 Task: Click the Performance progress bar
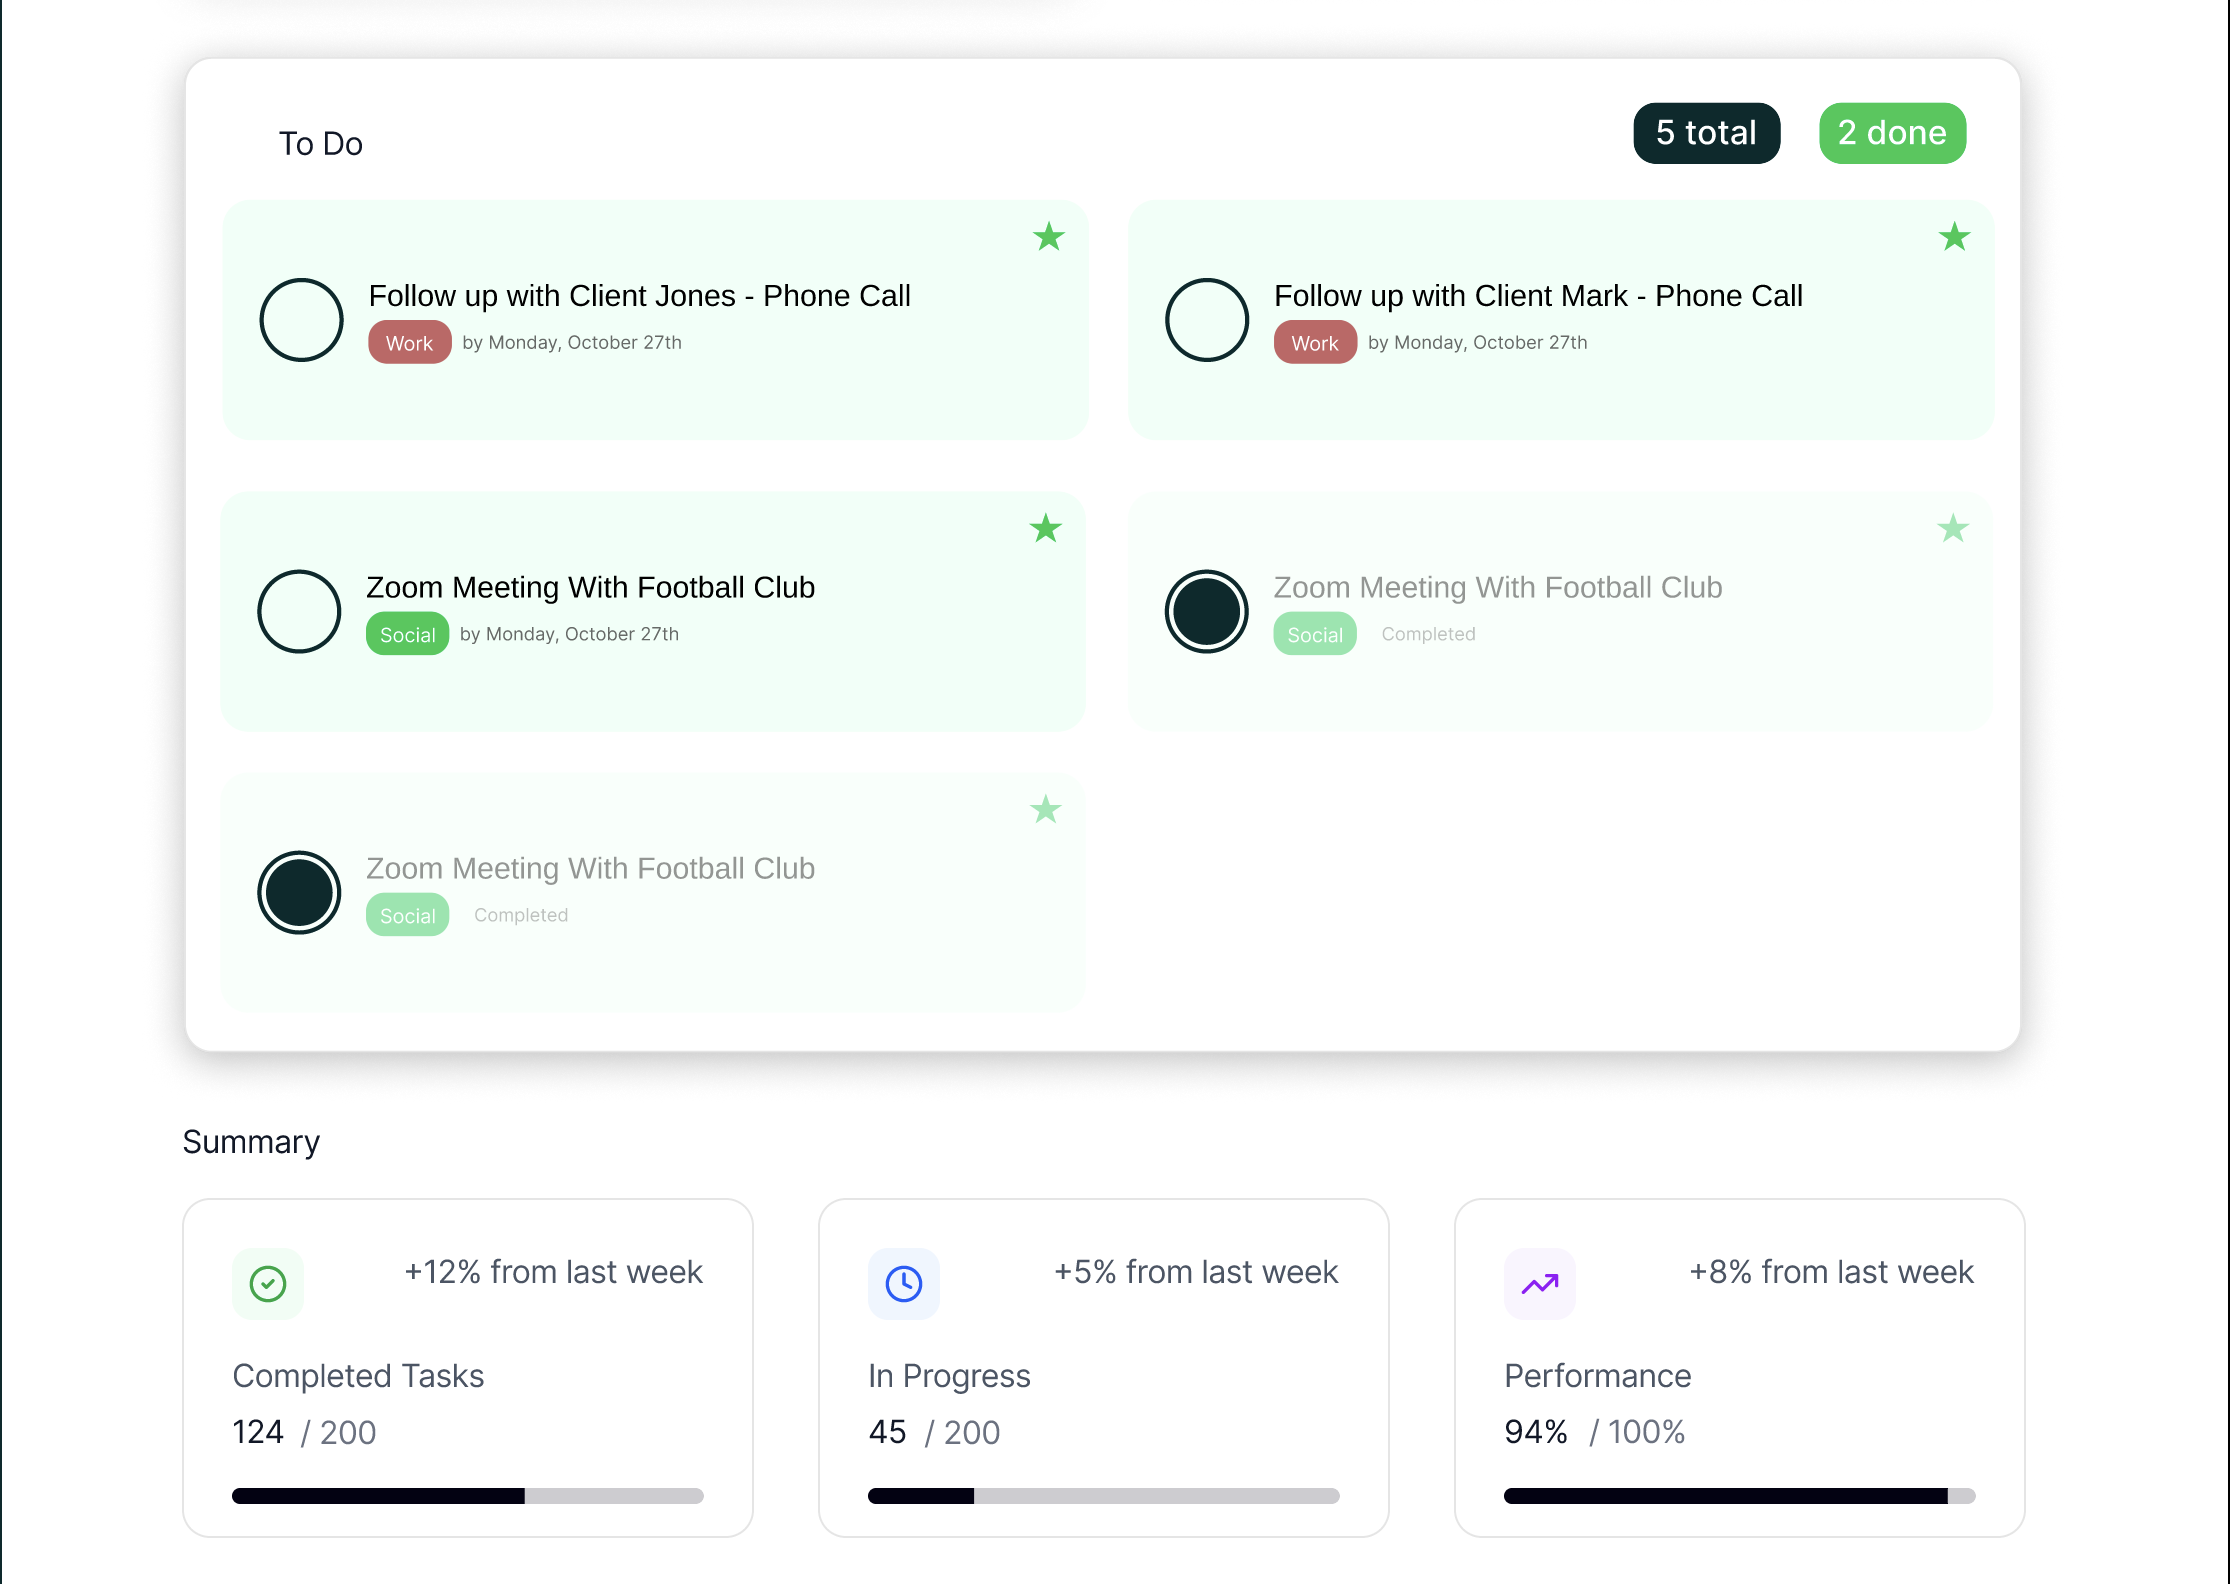coord(1739,1496)
